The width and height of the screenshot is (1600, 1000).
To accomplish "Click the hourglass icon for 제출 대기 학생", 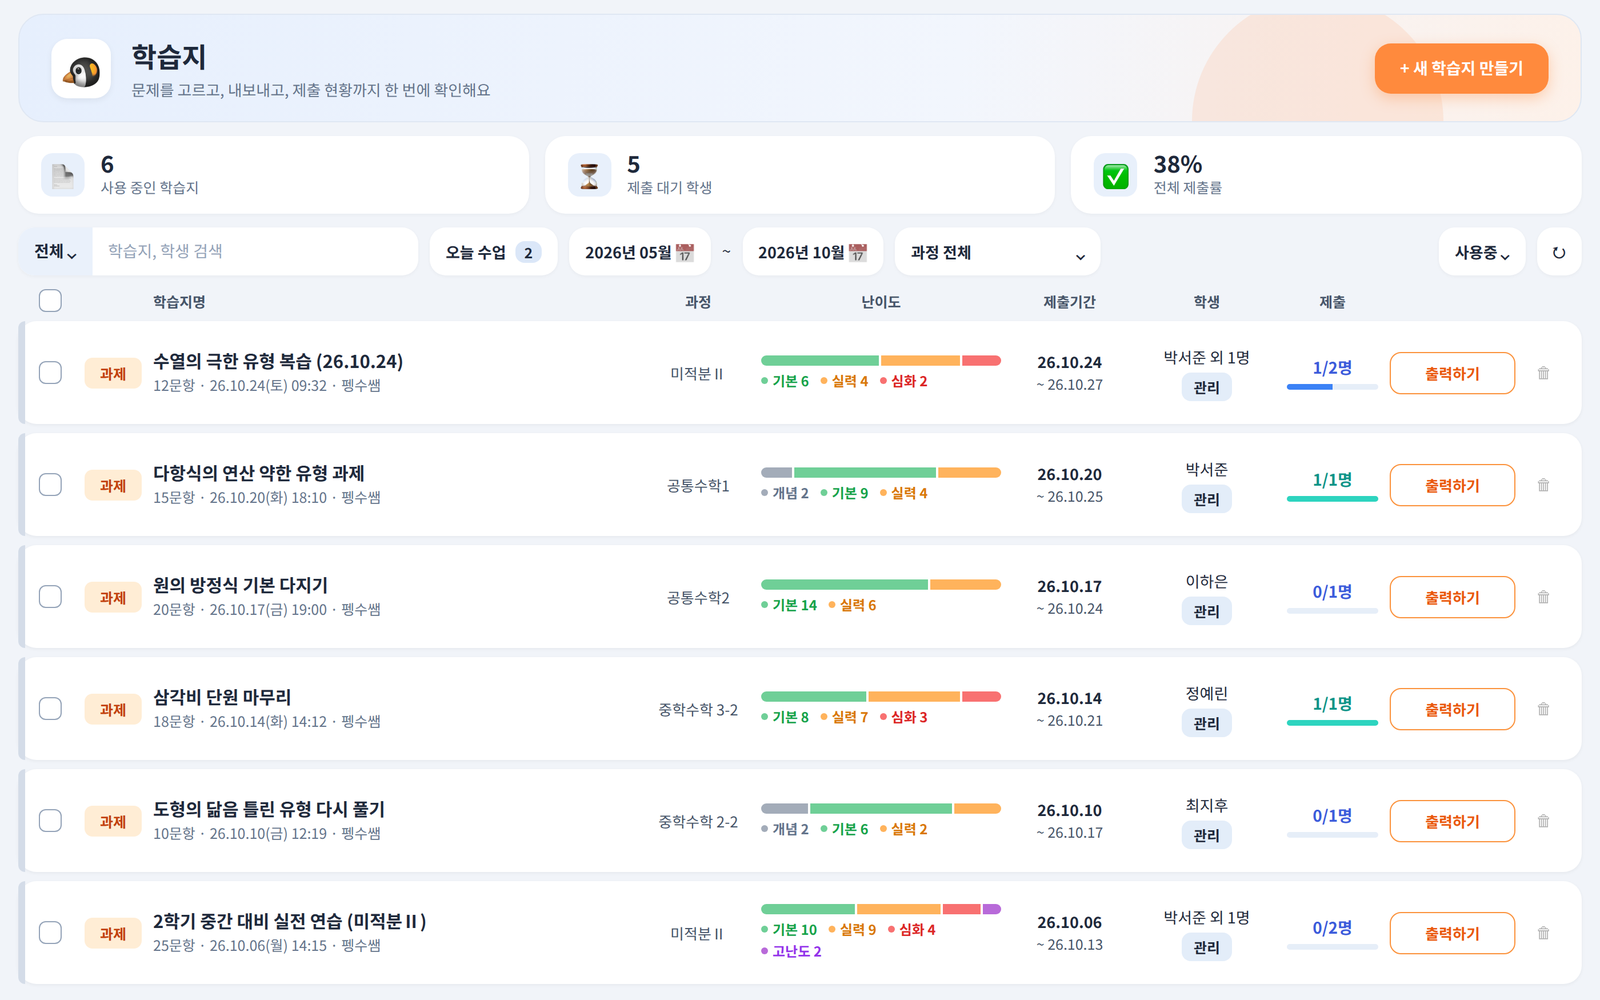I will (589, 175).
